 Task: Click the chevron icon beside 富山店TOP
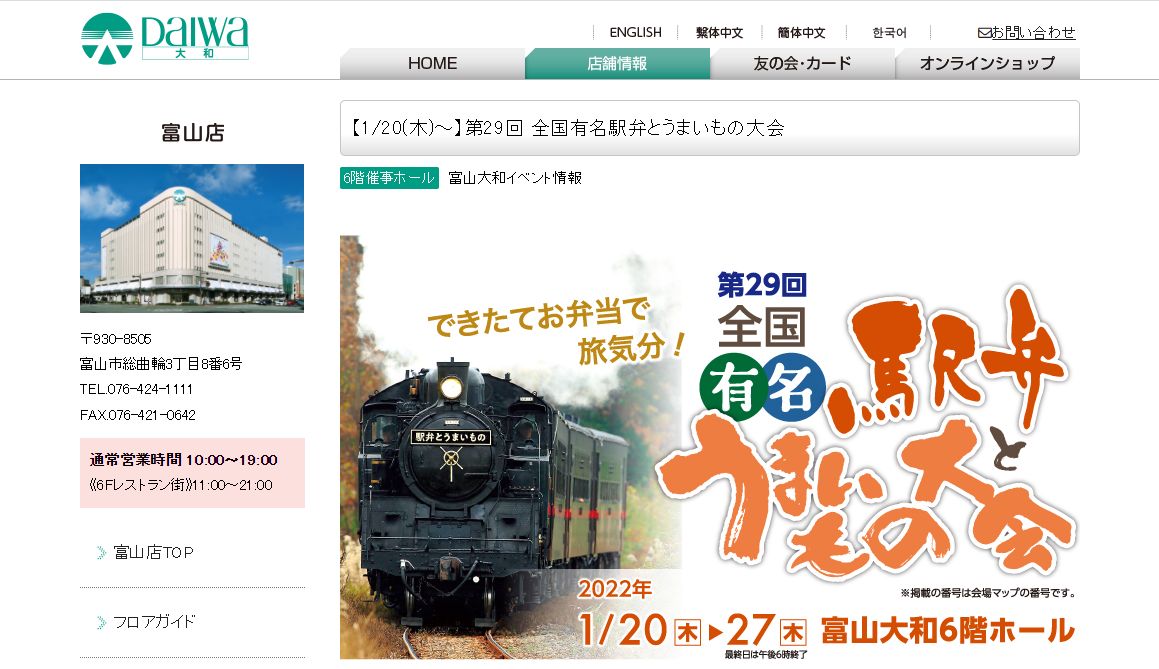click(x=101, y=552)
